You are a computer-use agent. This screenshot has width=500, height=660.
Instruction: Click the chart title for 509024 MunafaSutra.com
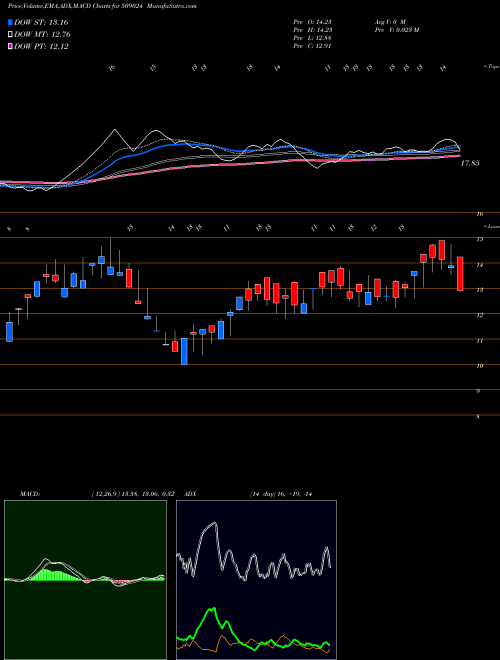[102, 6]
